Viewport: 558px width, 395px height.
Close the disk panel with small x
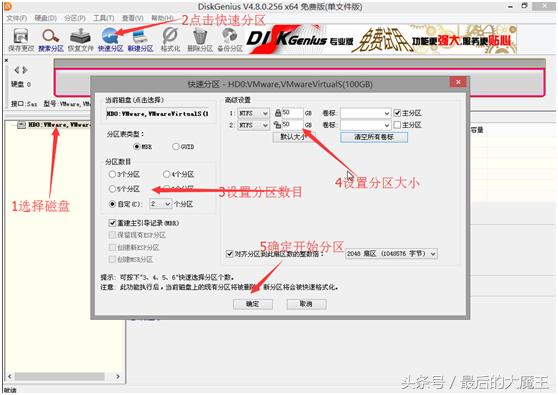6,60
